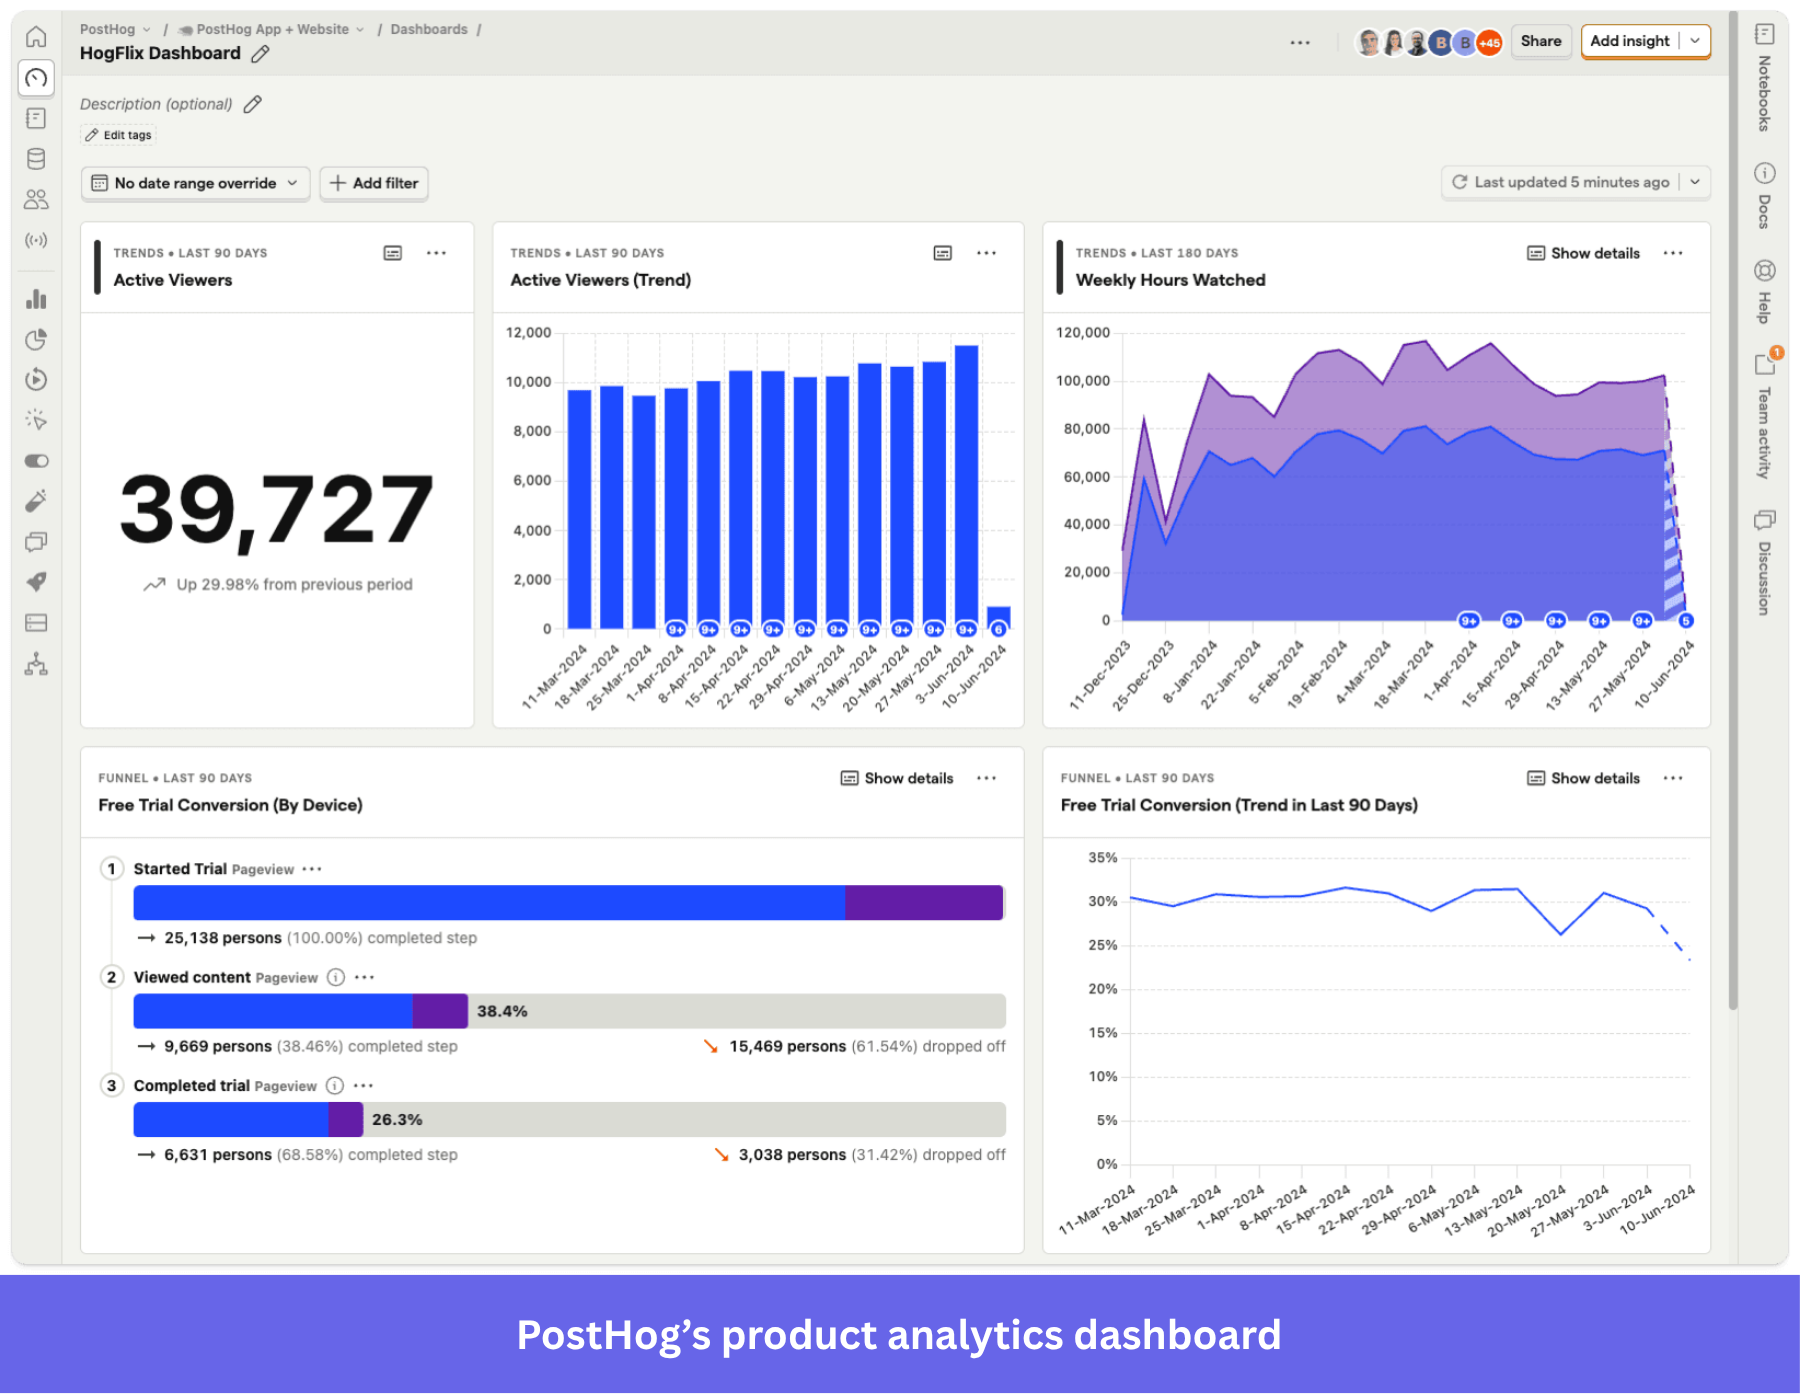1800x1394 pixels.
Task: Open the People icon in sidebar
Action: coord(36,200)
